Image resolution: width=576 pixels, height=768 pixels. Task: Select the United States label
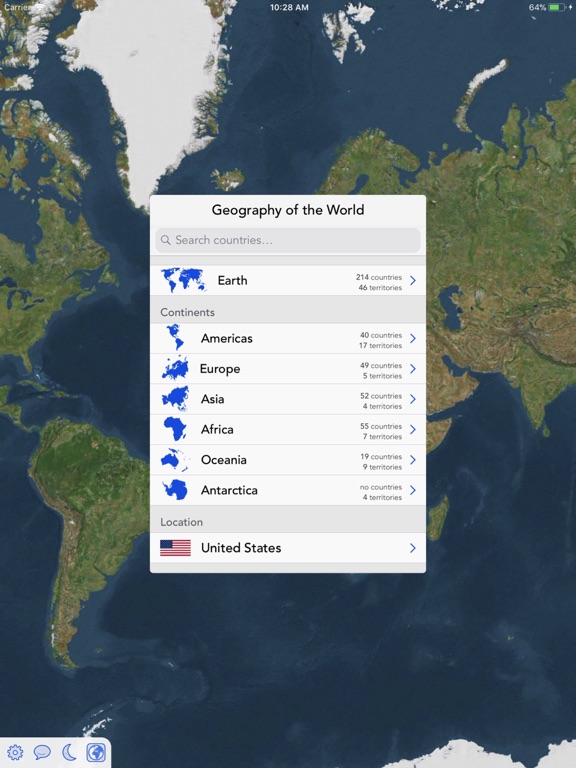pos(241,548)
